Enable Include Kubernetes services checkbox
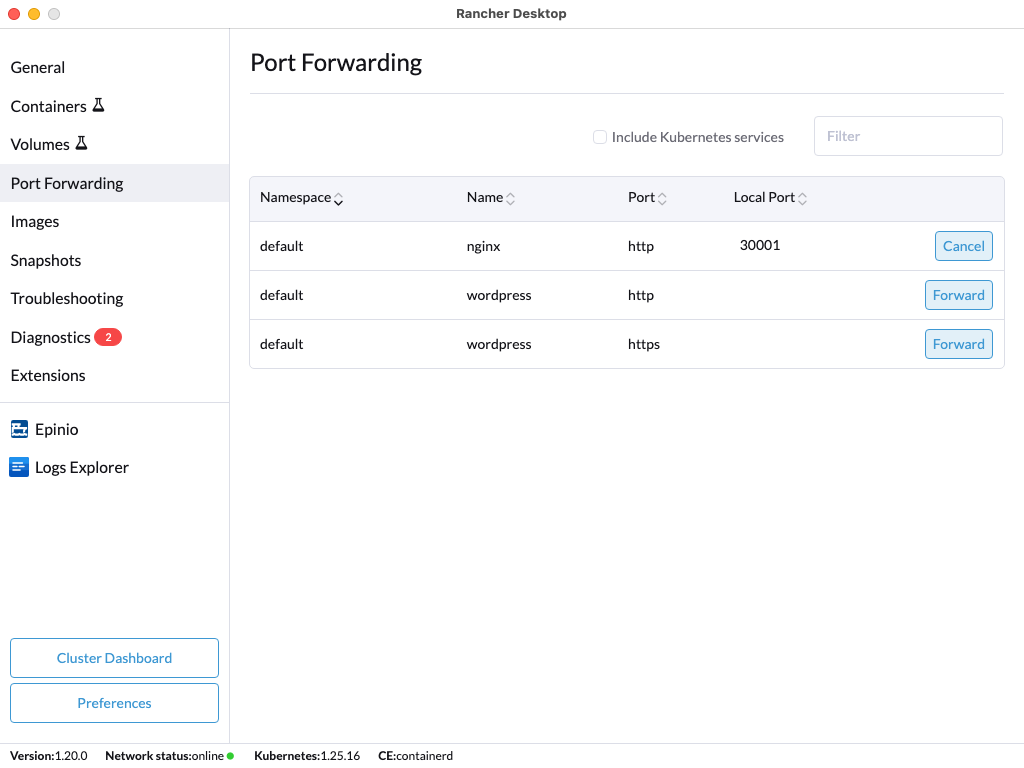Screen dimensions: 1024x768 pos(600,137)
